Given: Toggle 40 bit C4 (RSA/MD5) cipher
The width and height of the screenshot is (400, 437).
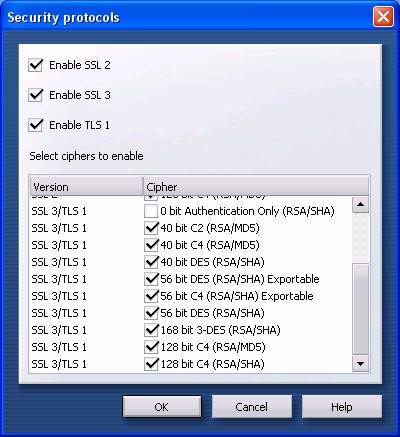Looking at the screenshot, I should (x=151, y=245).
